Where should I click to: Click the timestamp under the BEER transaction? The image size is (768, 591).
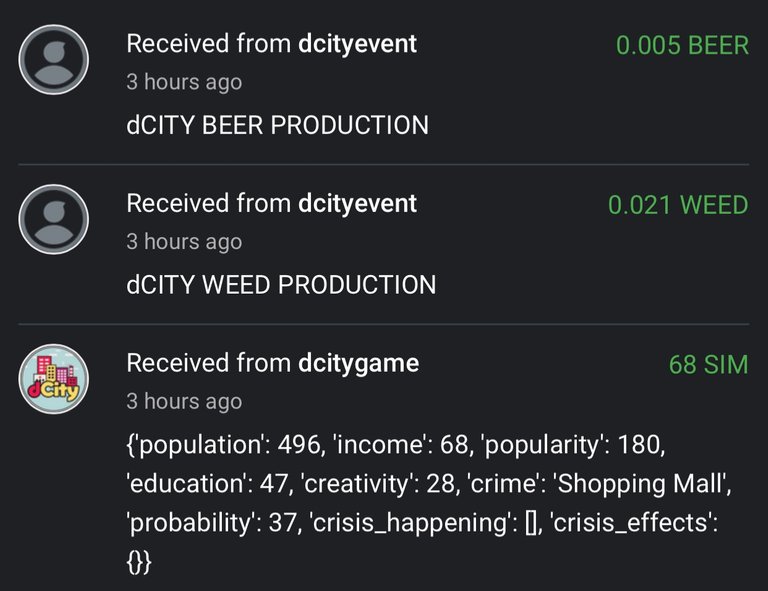tap(184, 82)
